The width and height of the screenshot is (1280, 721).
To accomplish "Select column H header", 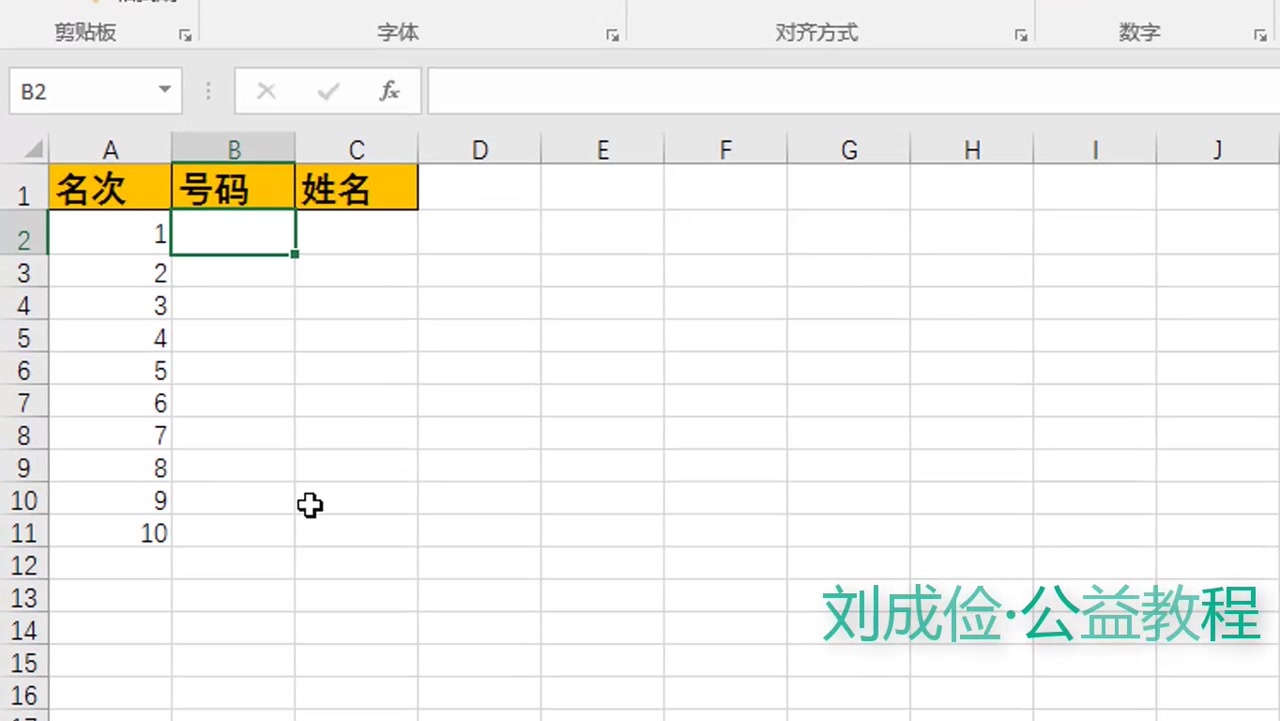I will tap(972, 150).
